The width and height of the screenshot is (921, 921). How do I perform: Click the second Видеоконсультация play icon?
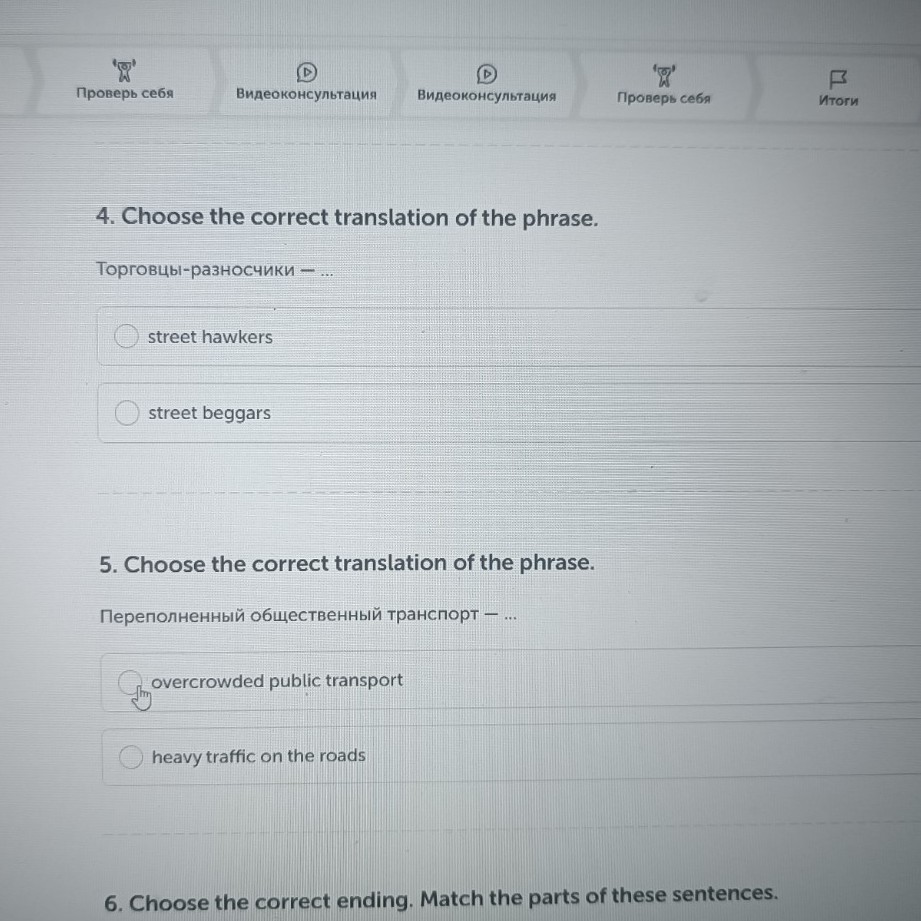click(486, 73)
